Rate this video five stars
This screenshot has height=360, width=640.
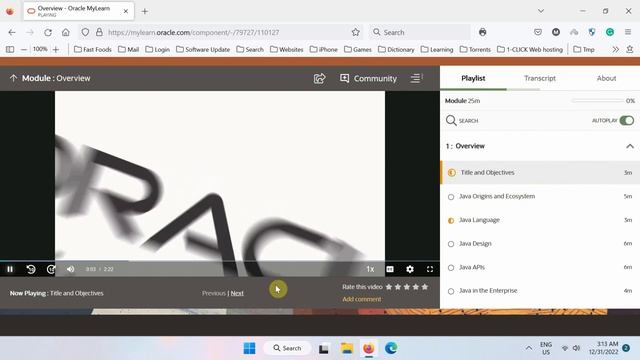click(425, 287)
